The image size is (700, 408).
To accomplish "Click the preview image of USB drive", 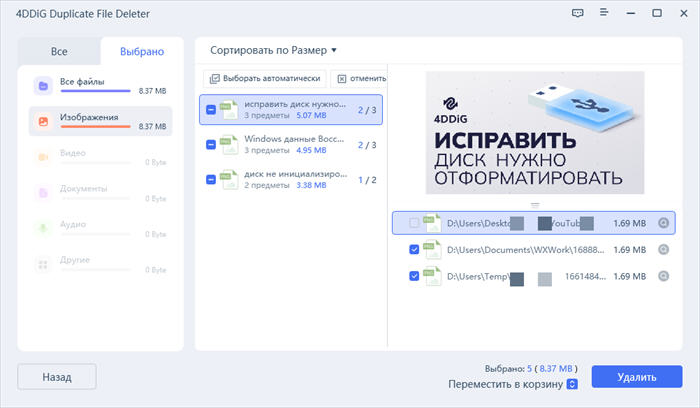I will 535,133.
